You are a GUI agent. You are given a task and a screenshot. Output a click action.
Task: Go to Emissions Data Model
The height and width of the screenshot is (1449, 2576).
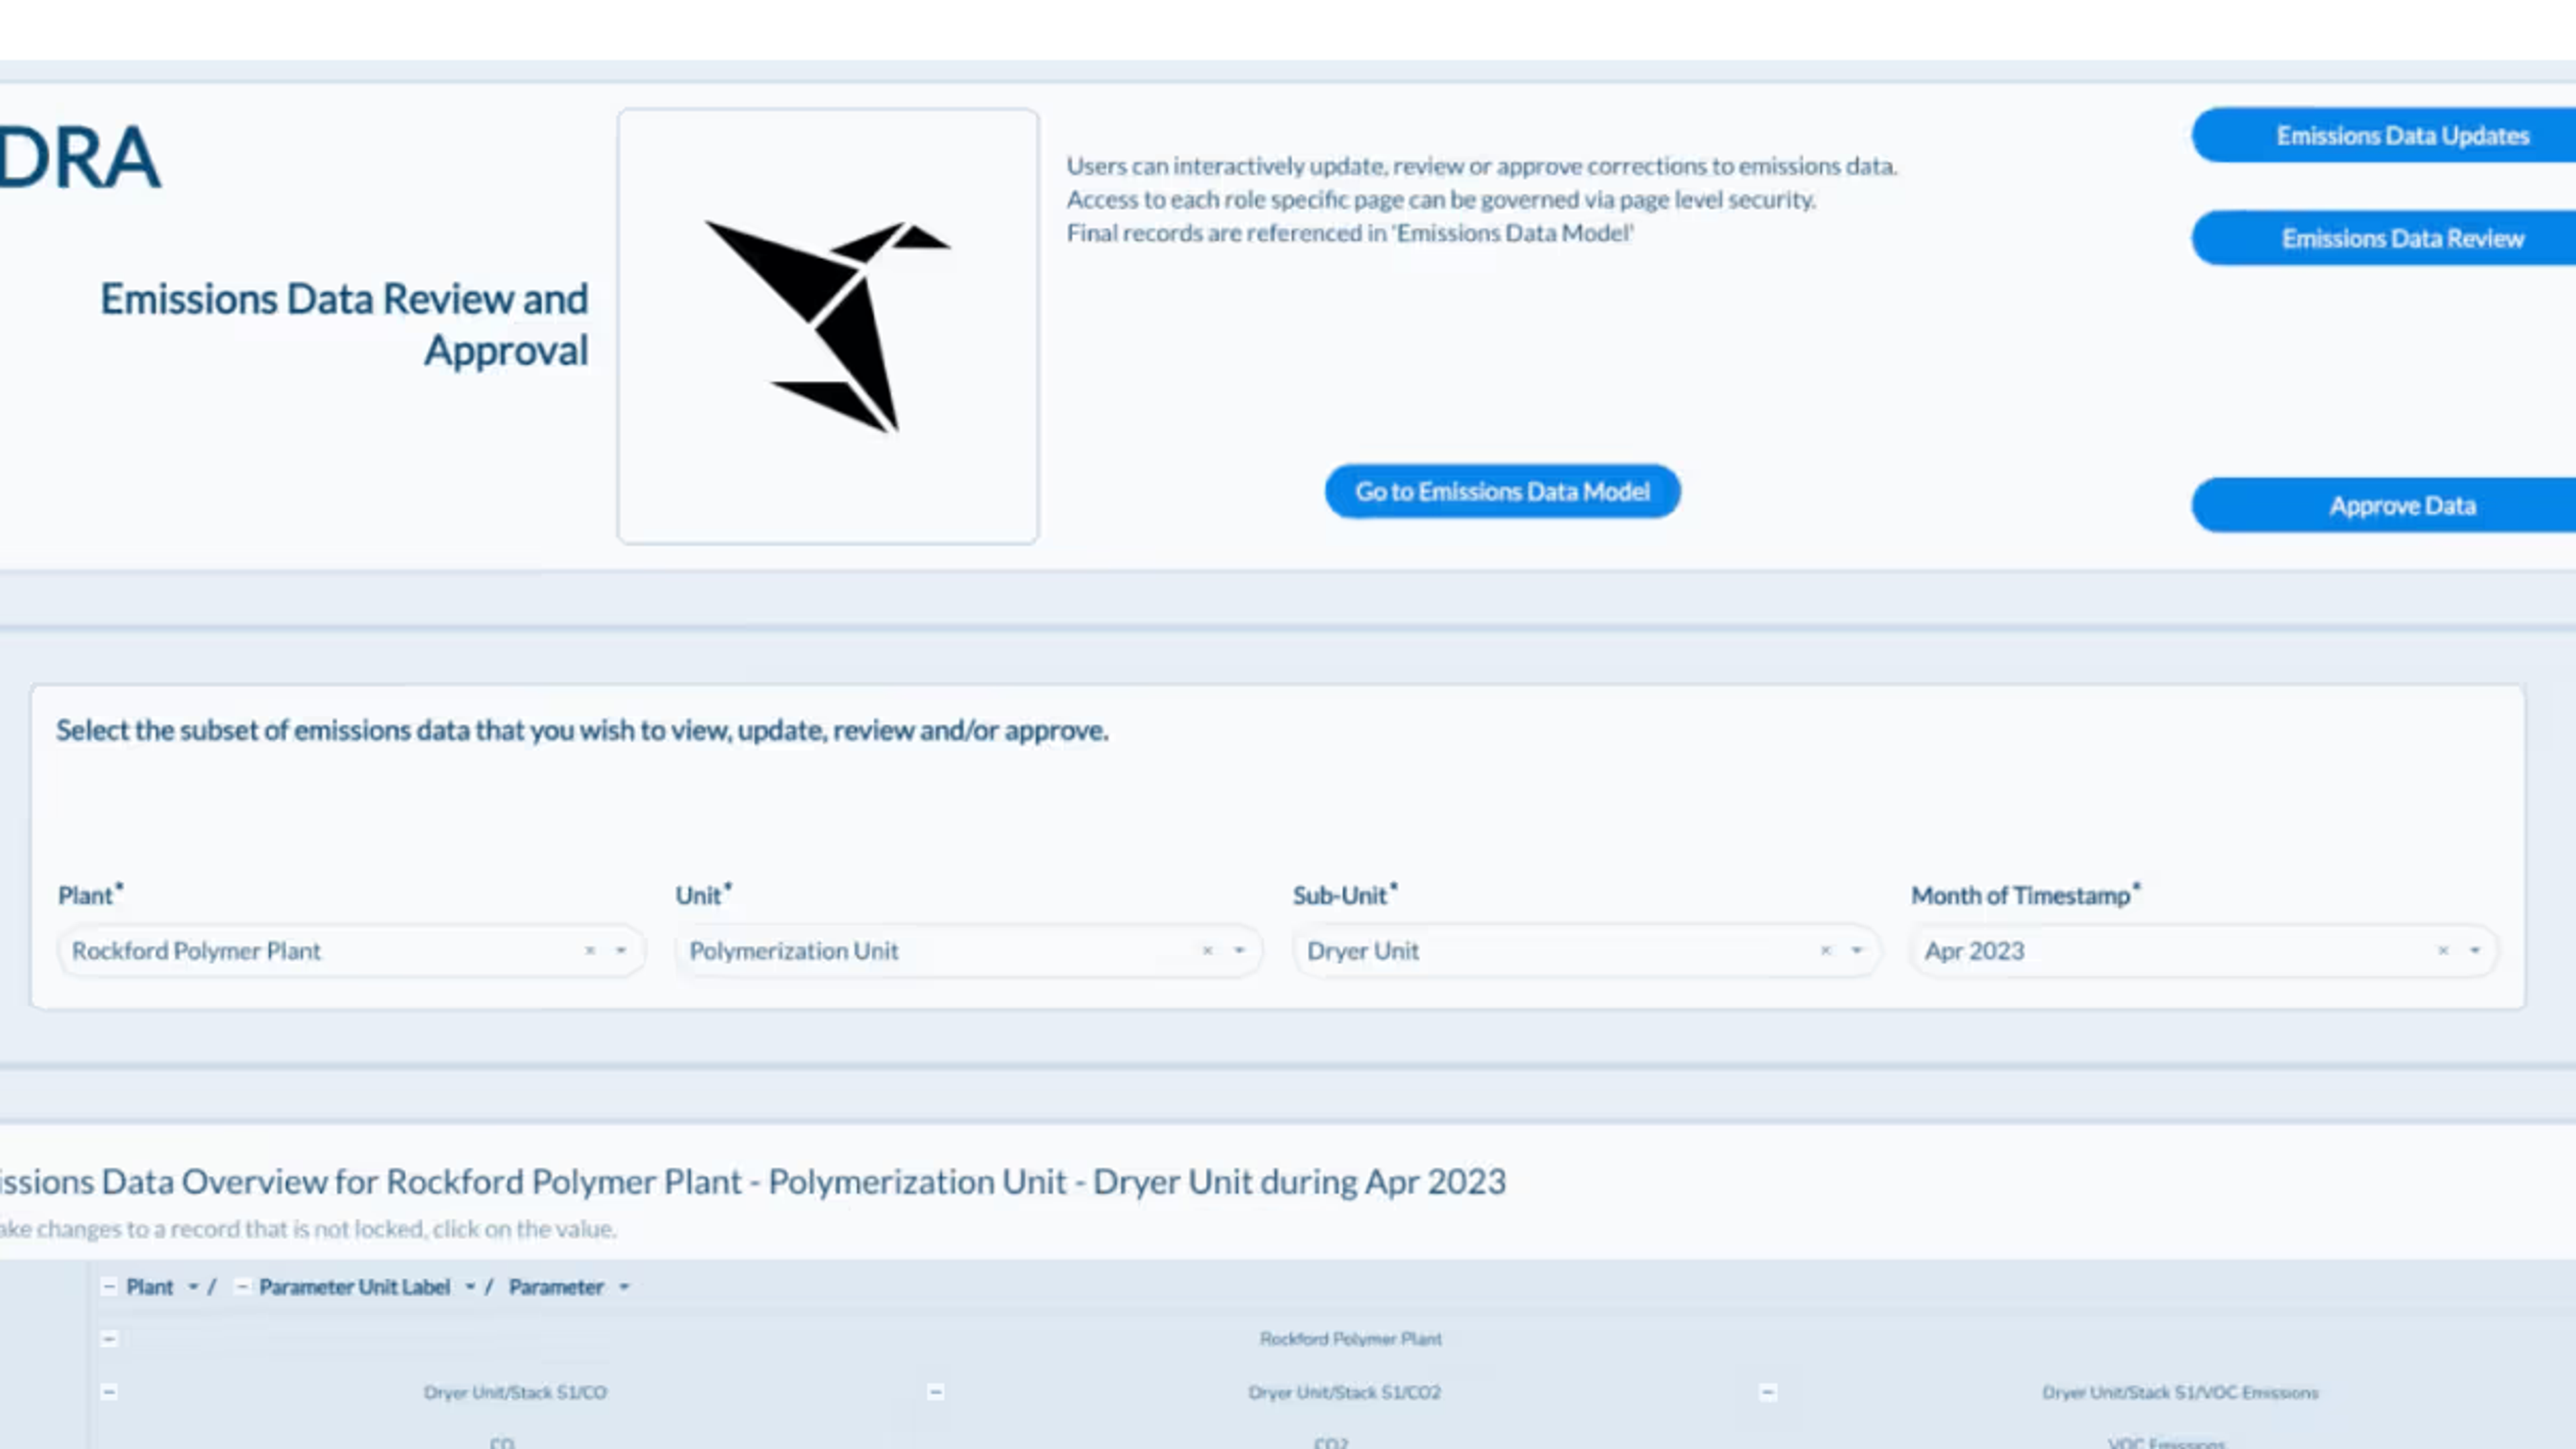(1502, 491)
